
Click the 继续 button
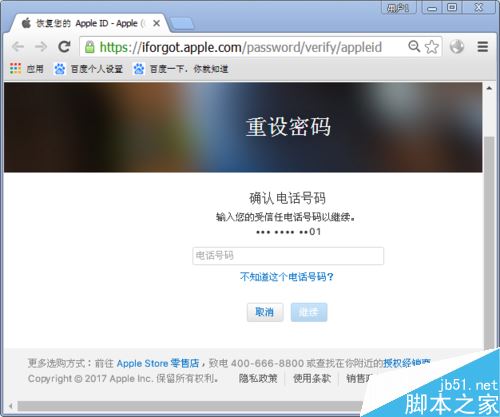pyautogui.click(x=309, y=312)
